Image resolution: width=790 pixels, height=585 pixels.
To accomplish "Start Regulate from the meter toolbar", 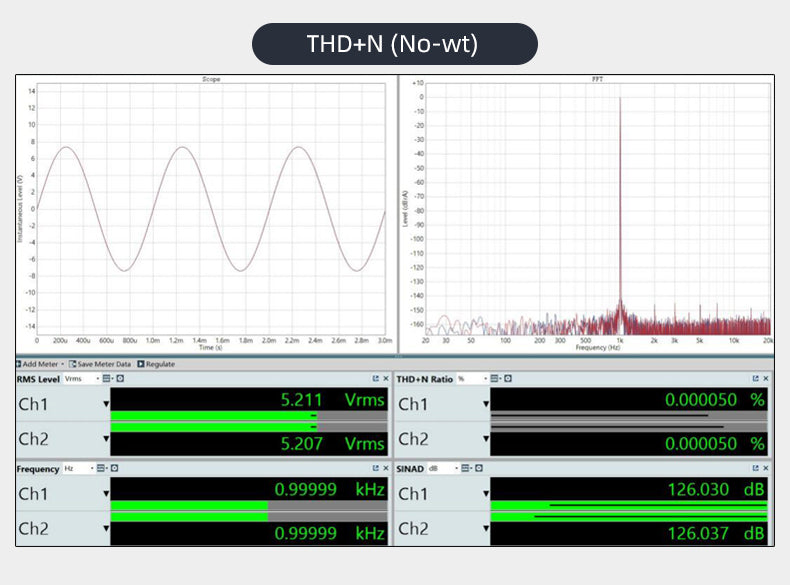I will pyautogui.click(x=155, y=364).
